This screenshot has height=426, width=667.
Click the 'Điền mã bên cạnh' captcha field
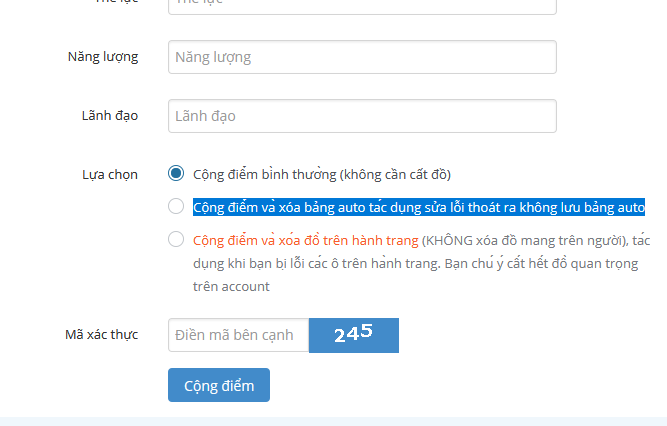coord(238,335)
